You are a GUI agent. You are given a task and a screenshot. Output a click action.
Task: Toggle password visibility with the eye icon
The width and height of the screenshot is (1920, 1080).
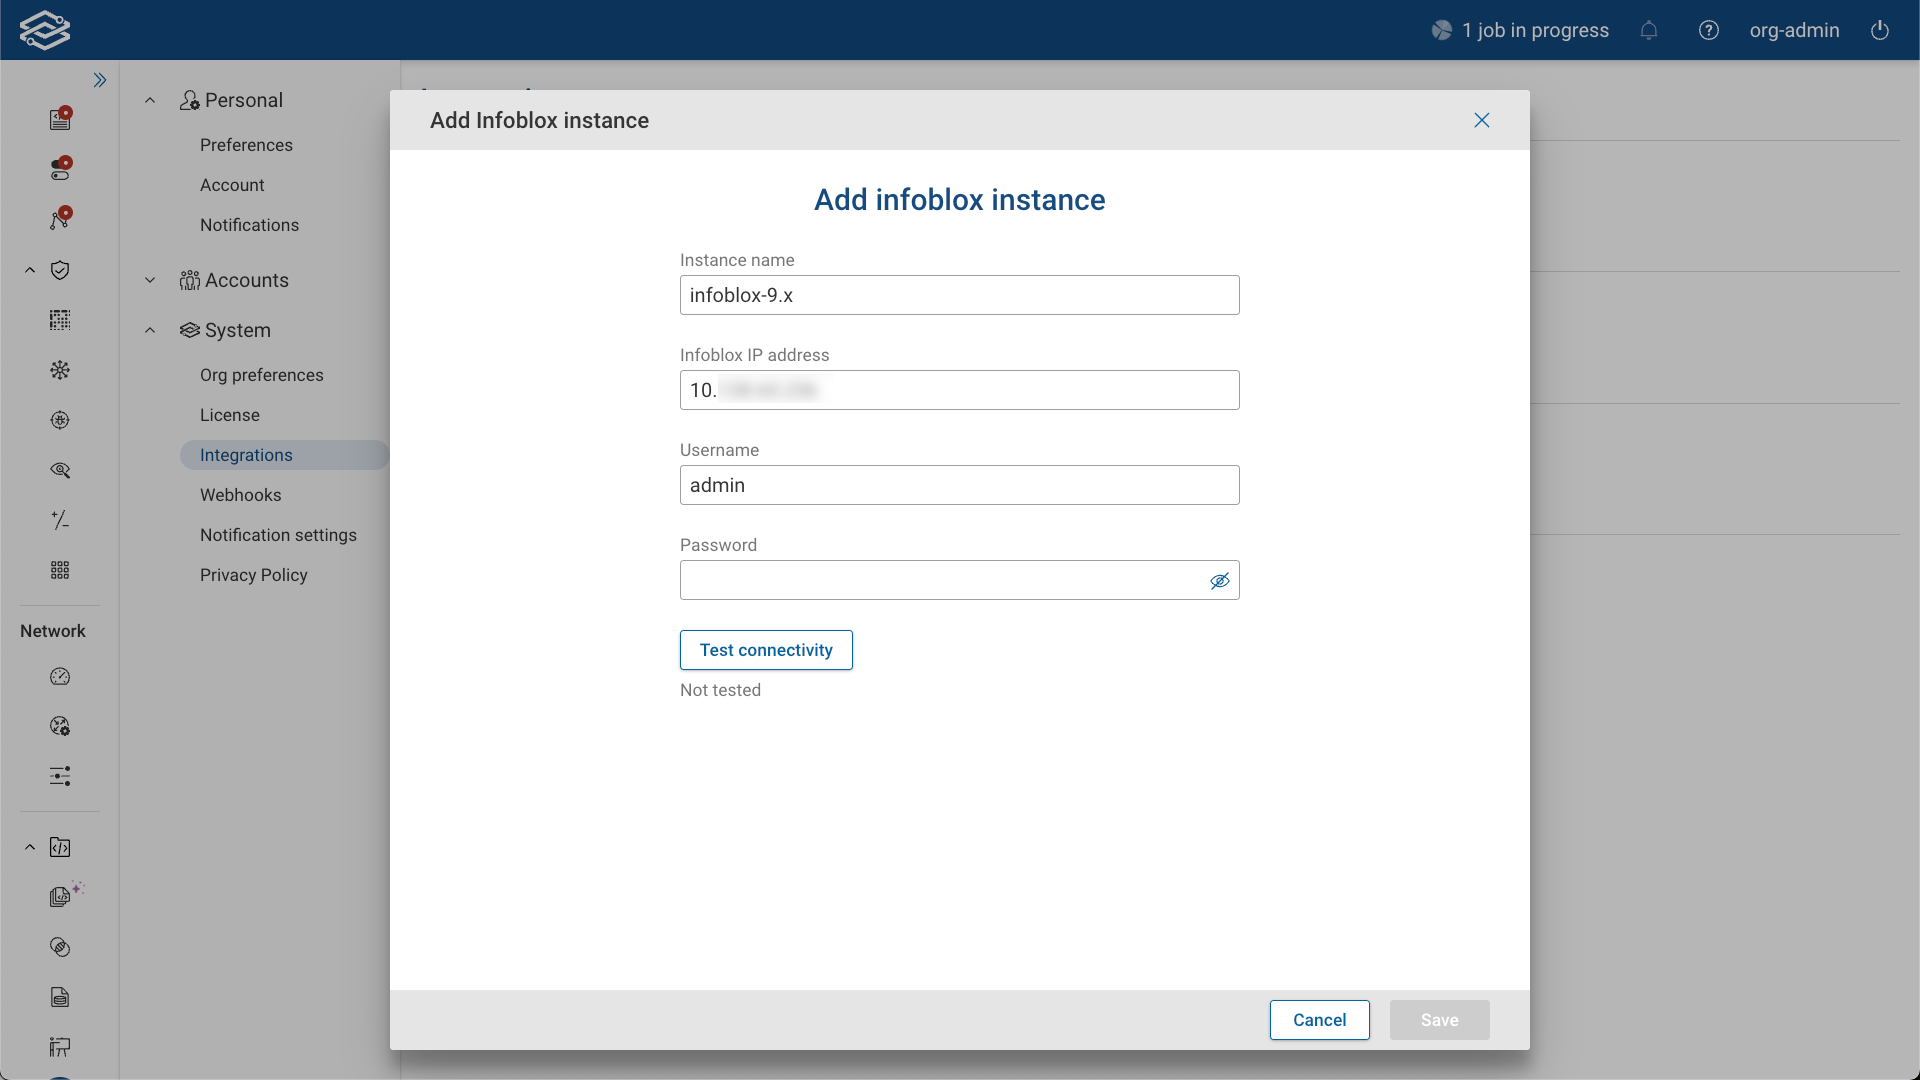point(1220,580)
